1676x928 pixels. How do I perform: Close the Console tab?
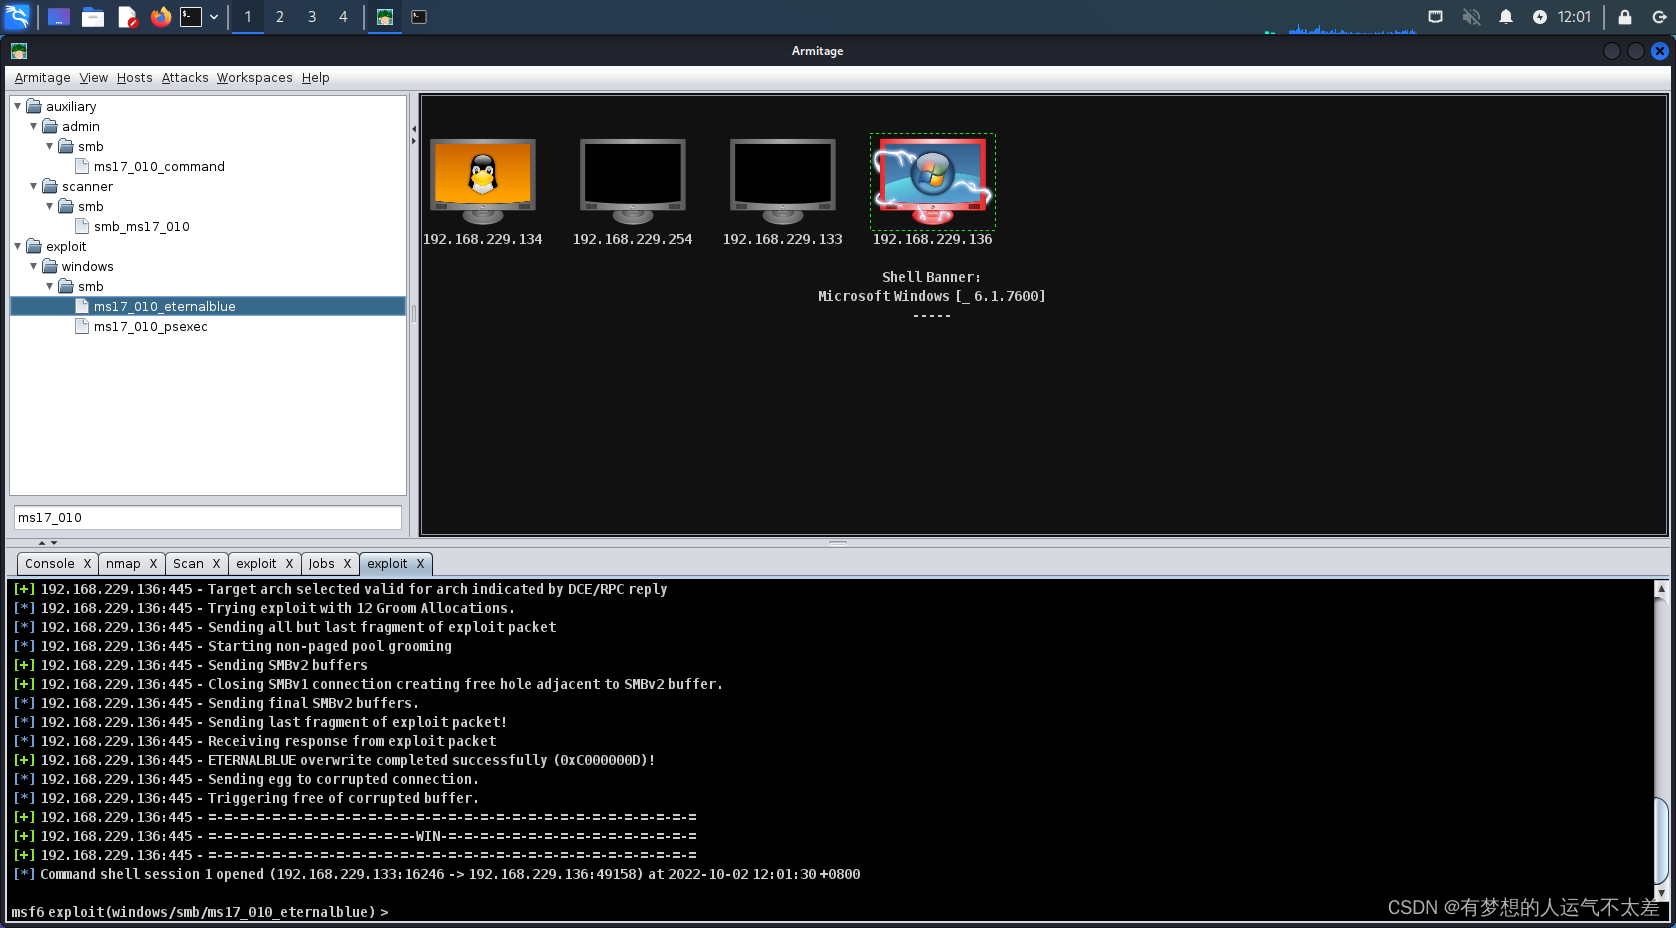coord(87,564)
